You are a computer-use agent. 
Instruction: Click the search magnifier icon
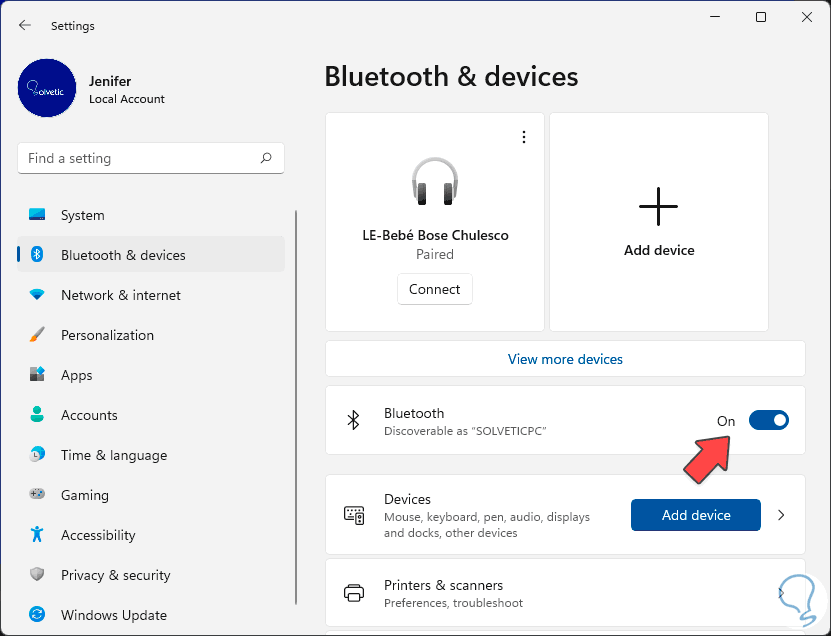pyautogui.click(x=266, y=158)
